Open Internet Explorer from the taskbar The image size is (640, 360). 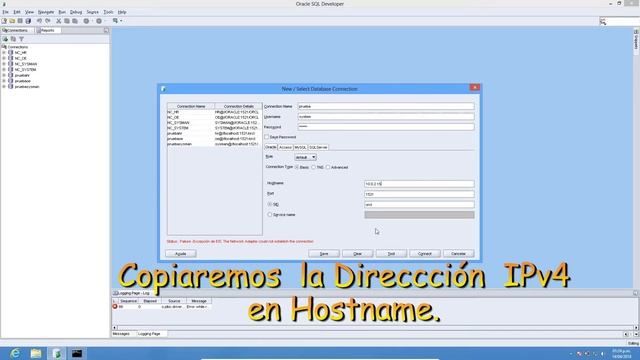[15, 353]
